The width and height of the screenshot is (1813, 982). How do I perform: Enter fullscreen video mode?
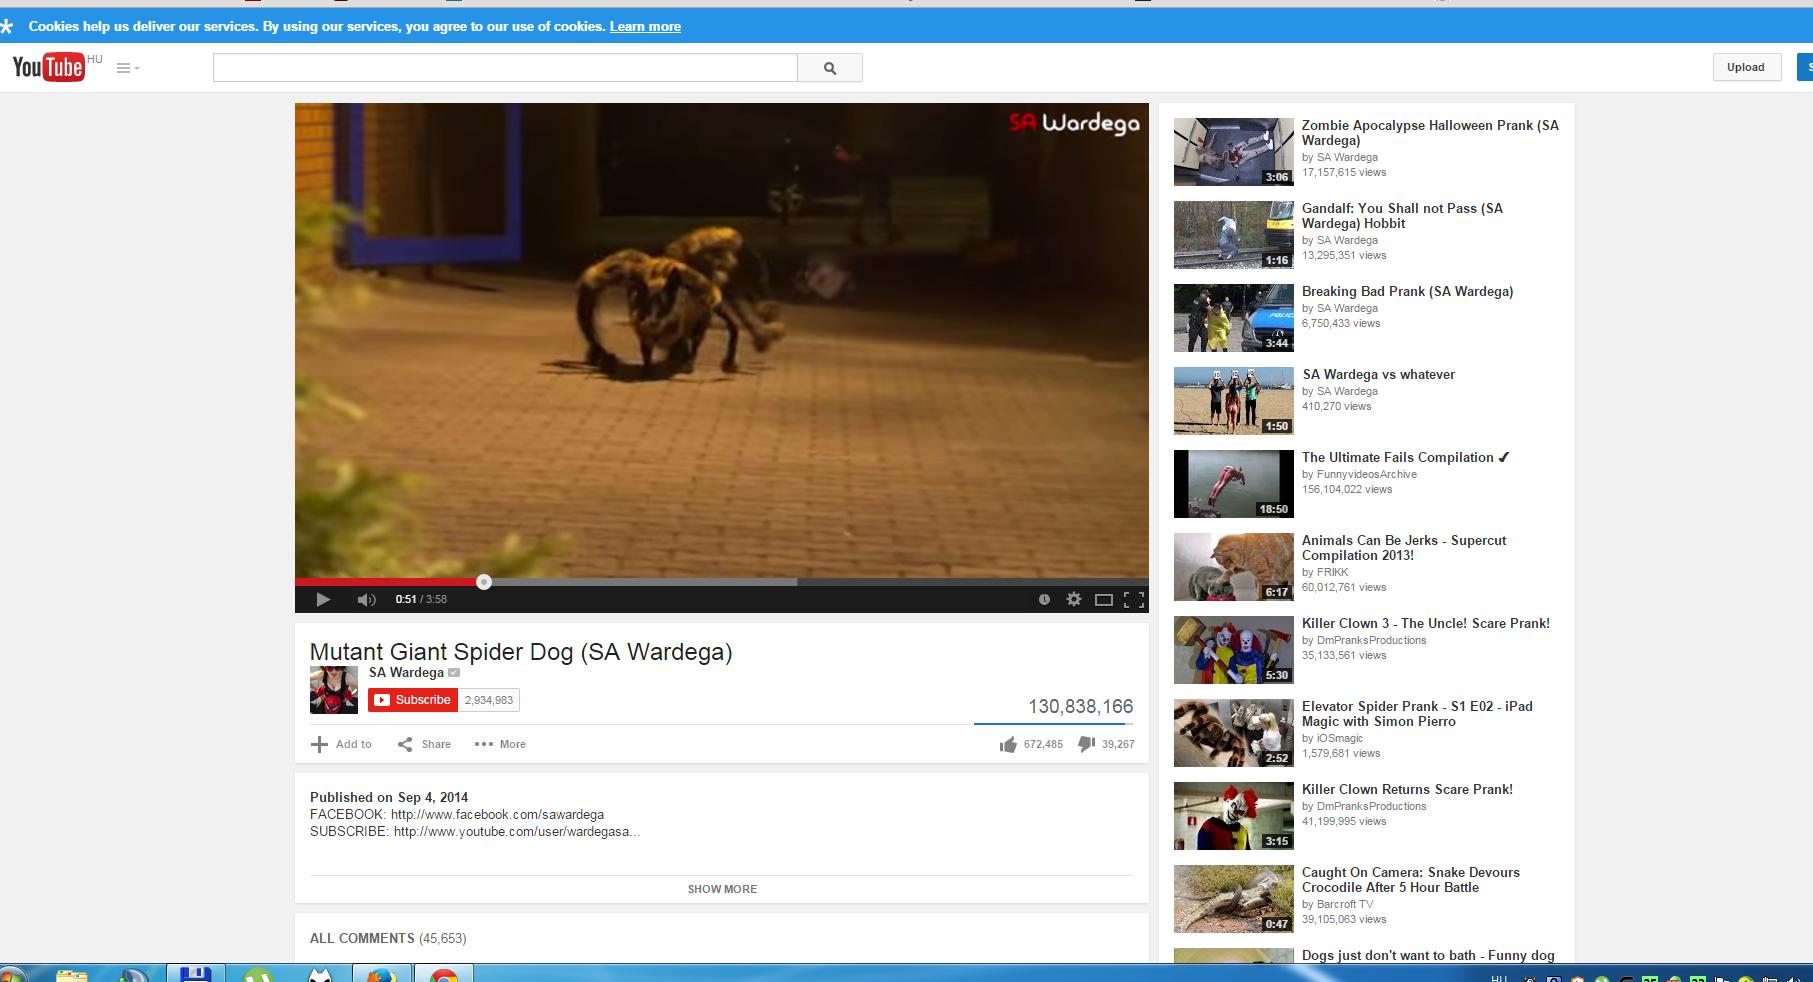1134,599
